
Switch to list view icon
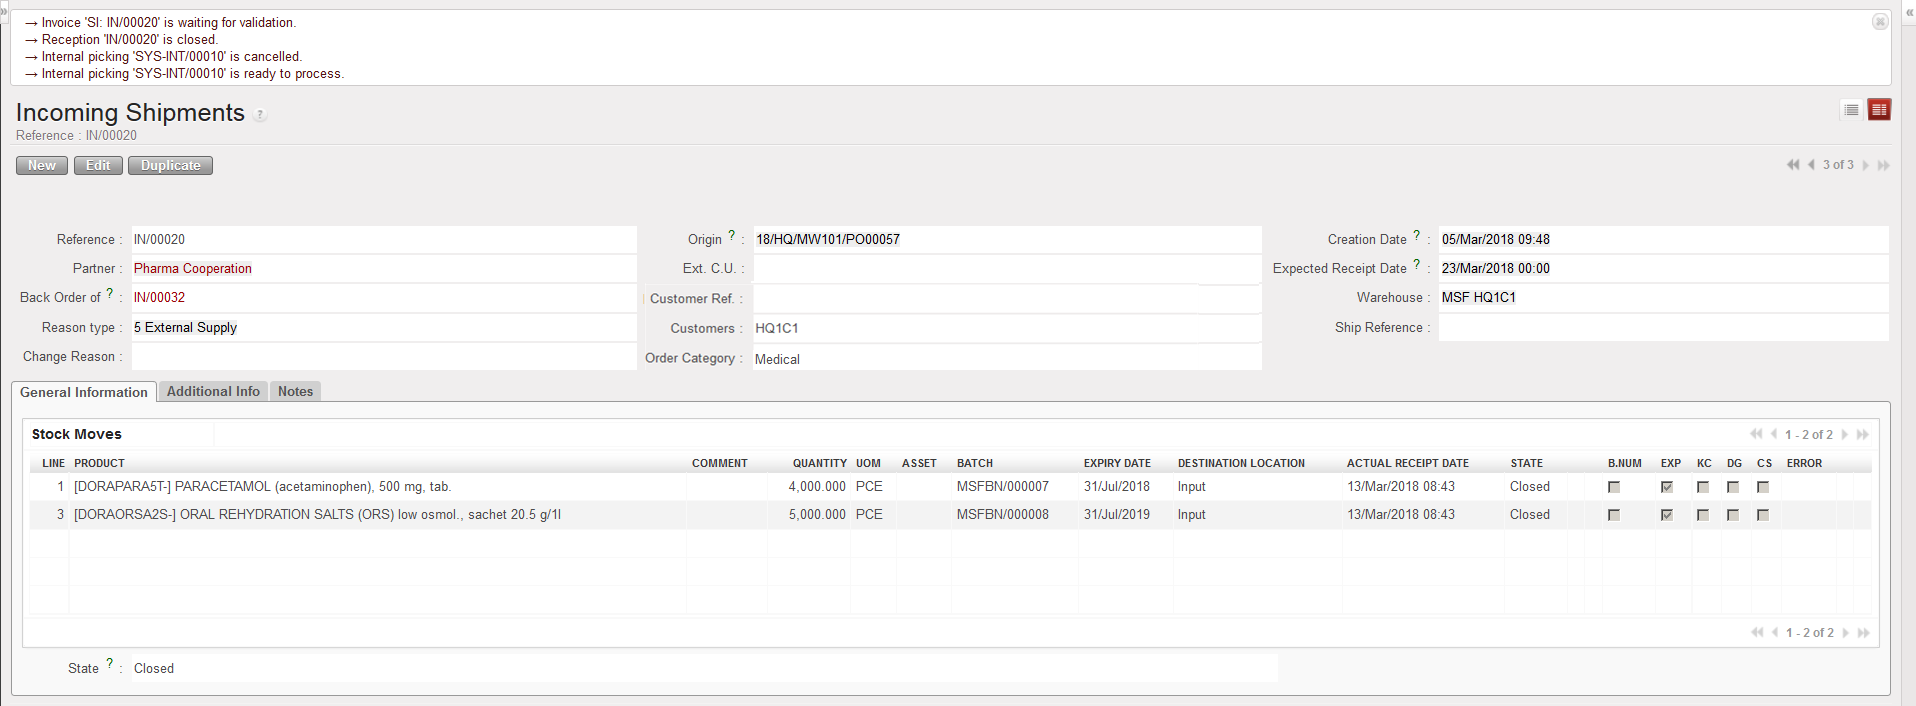pos(1851,110)
